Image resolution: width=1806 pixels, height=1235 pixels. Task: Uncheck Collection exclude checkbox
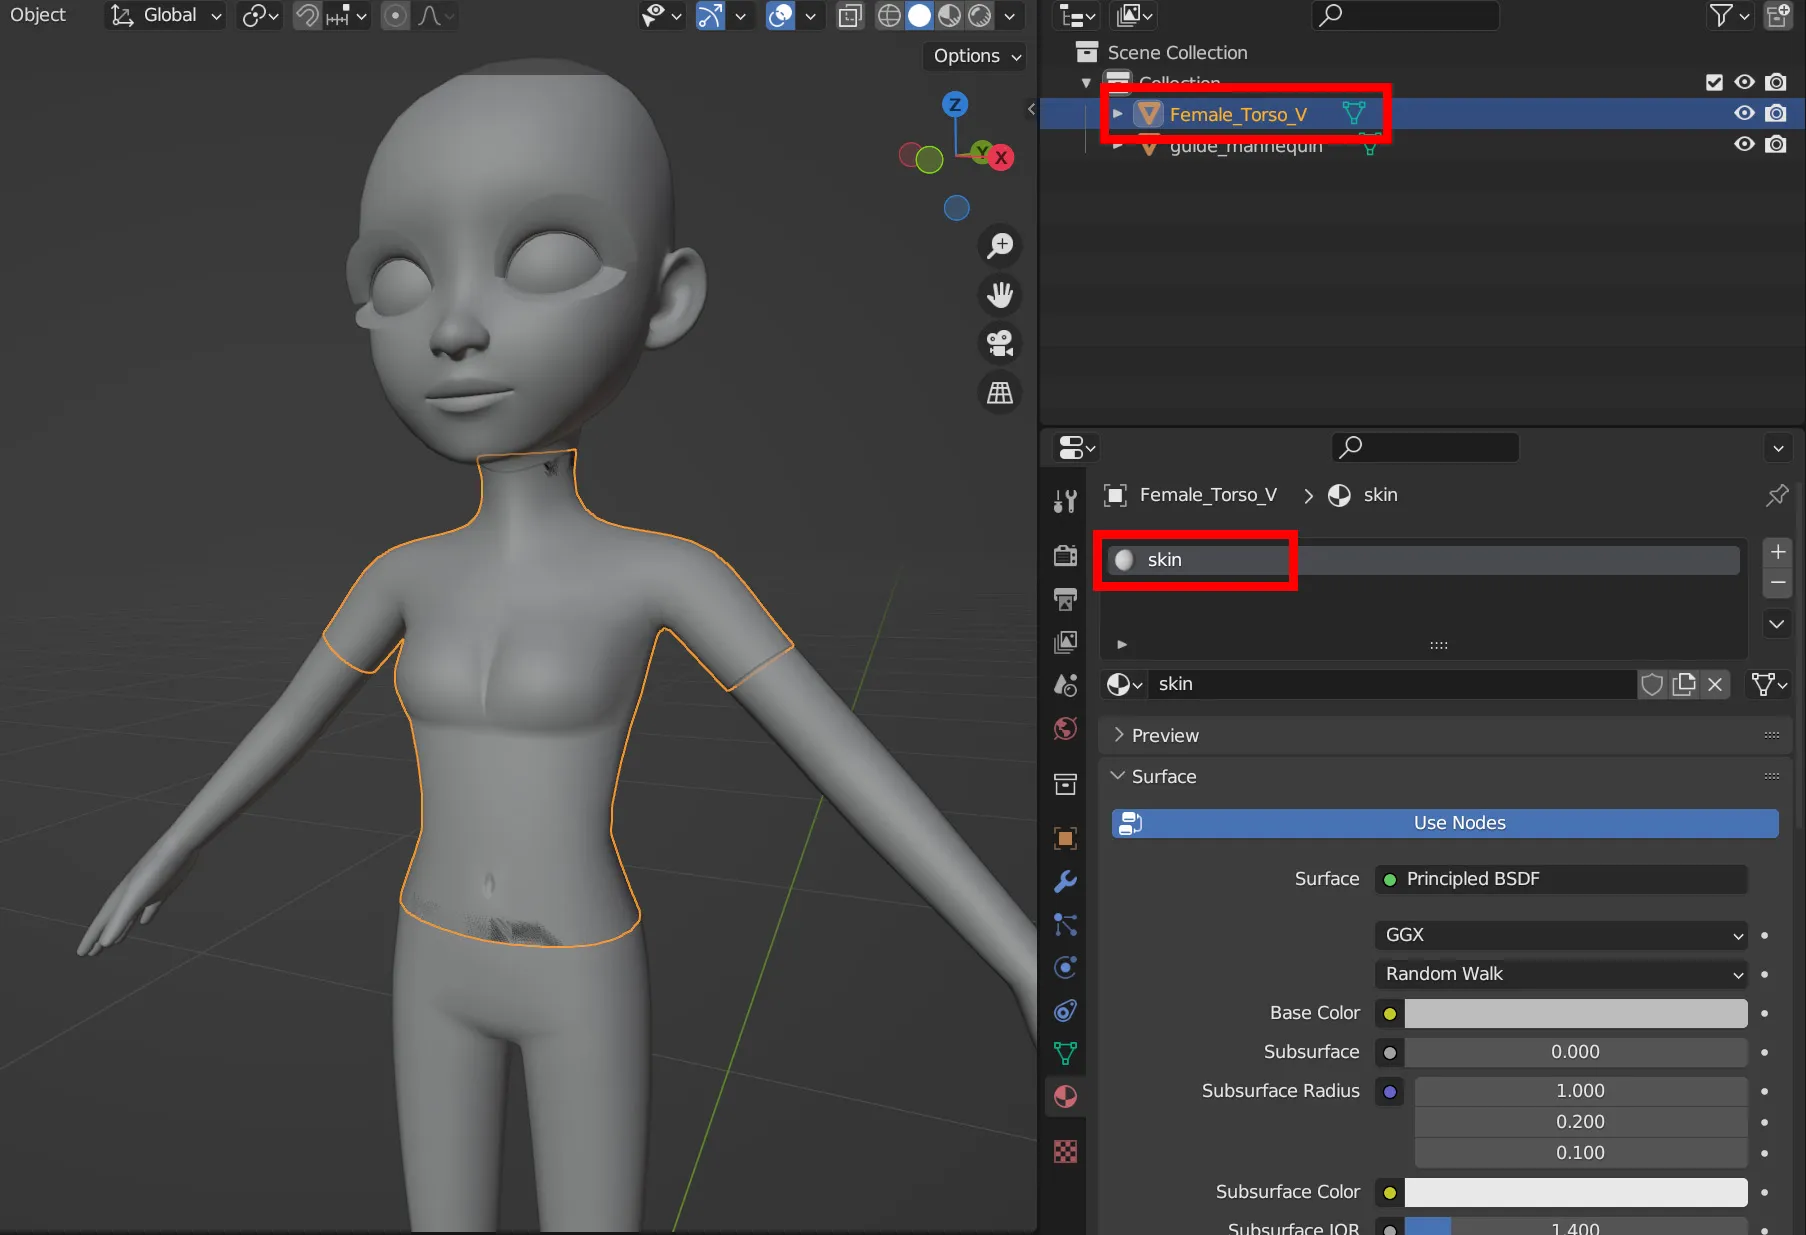click(1714, 82)
